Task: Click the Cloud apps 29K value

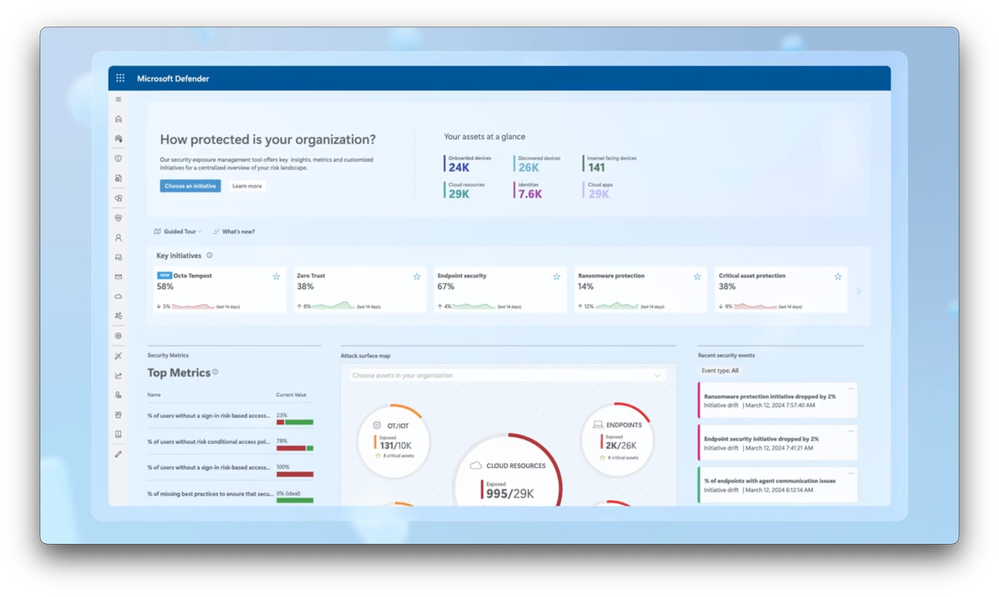Action: (x=598, y=194)
